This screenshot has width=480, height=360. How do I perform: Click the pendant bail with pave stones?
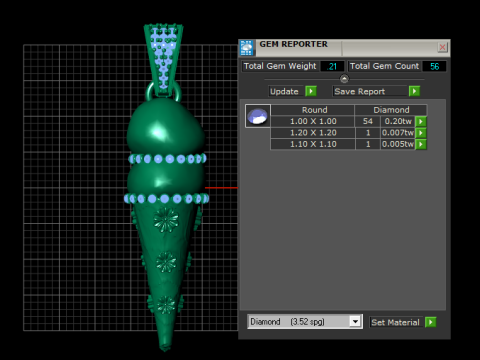click(163, 59)
